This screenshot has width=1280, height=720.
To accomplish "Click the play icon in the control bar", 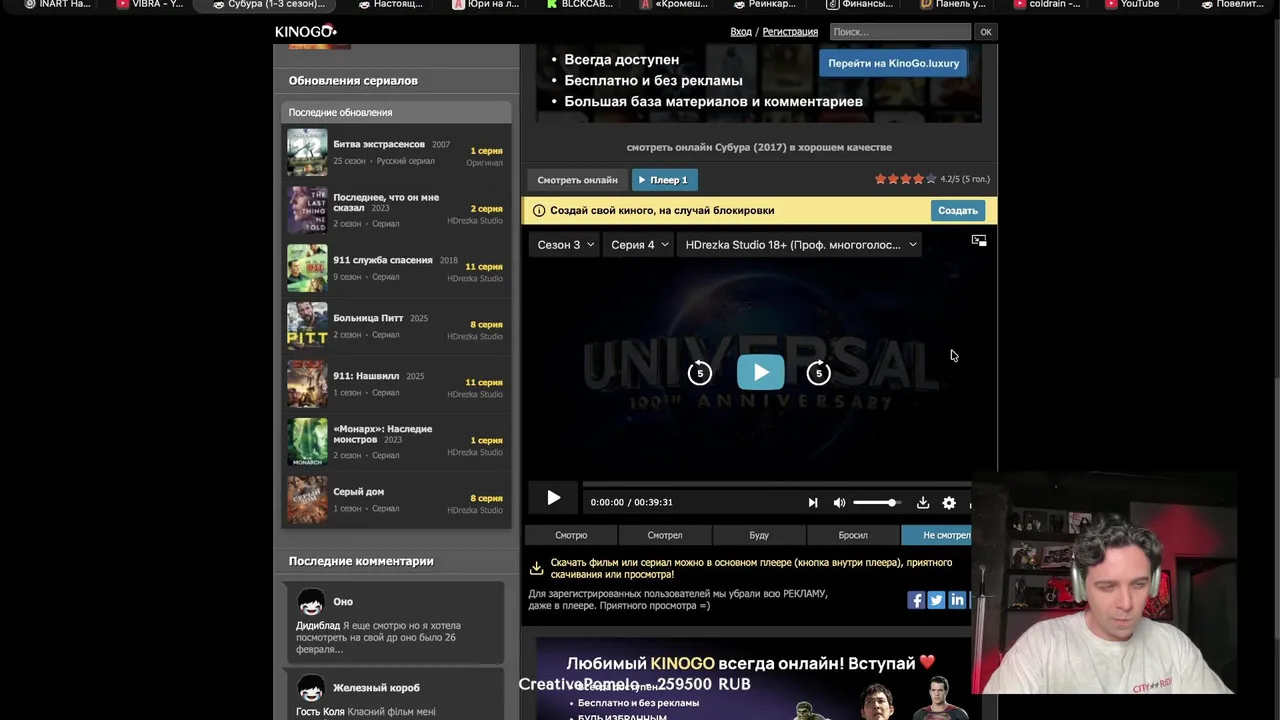I will (553, 498).
